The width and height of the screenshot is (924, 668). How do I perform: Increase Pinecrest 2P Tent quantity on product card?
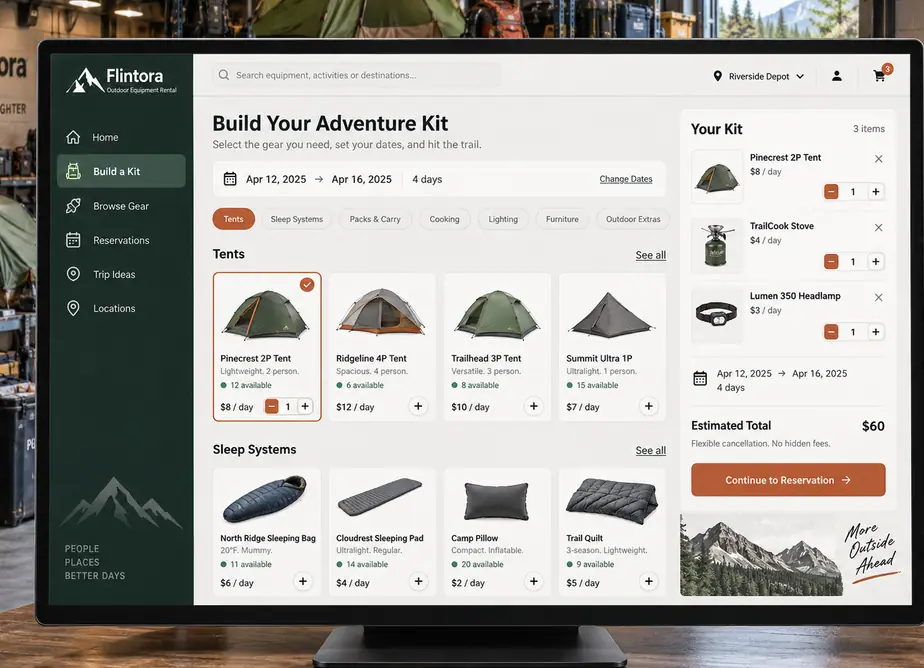point(305,406)
